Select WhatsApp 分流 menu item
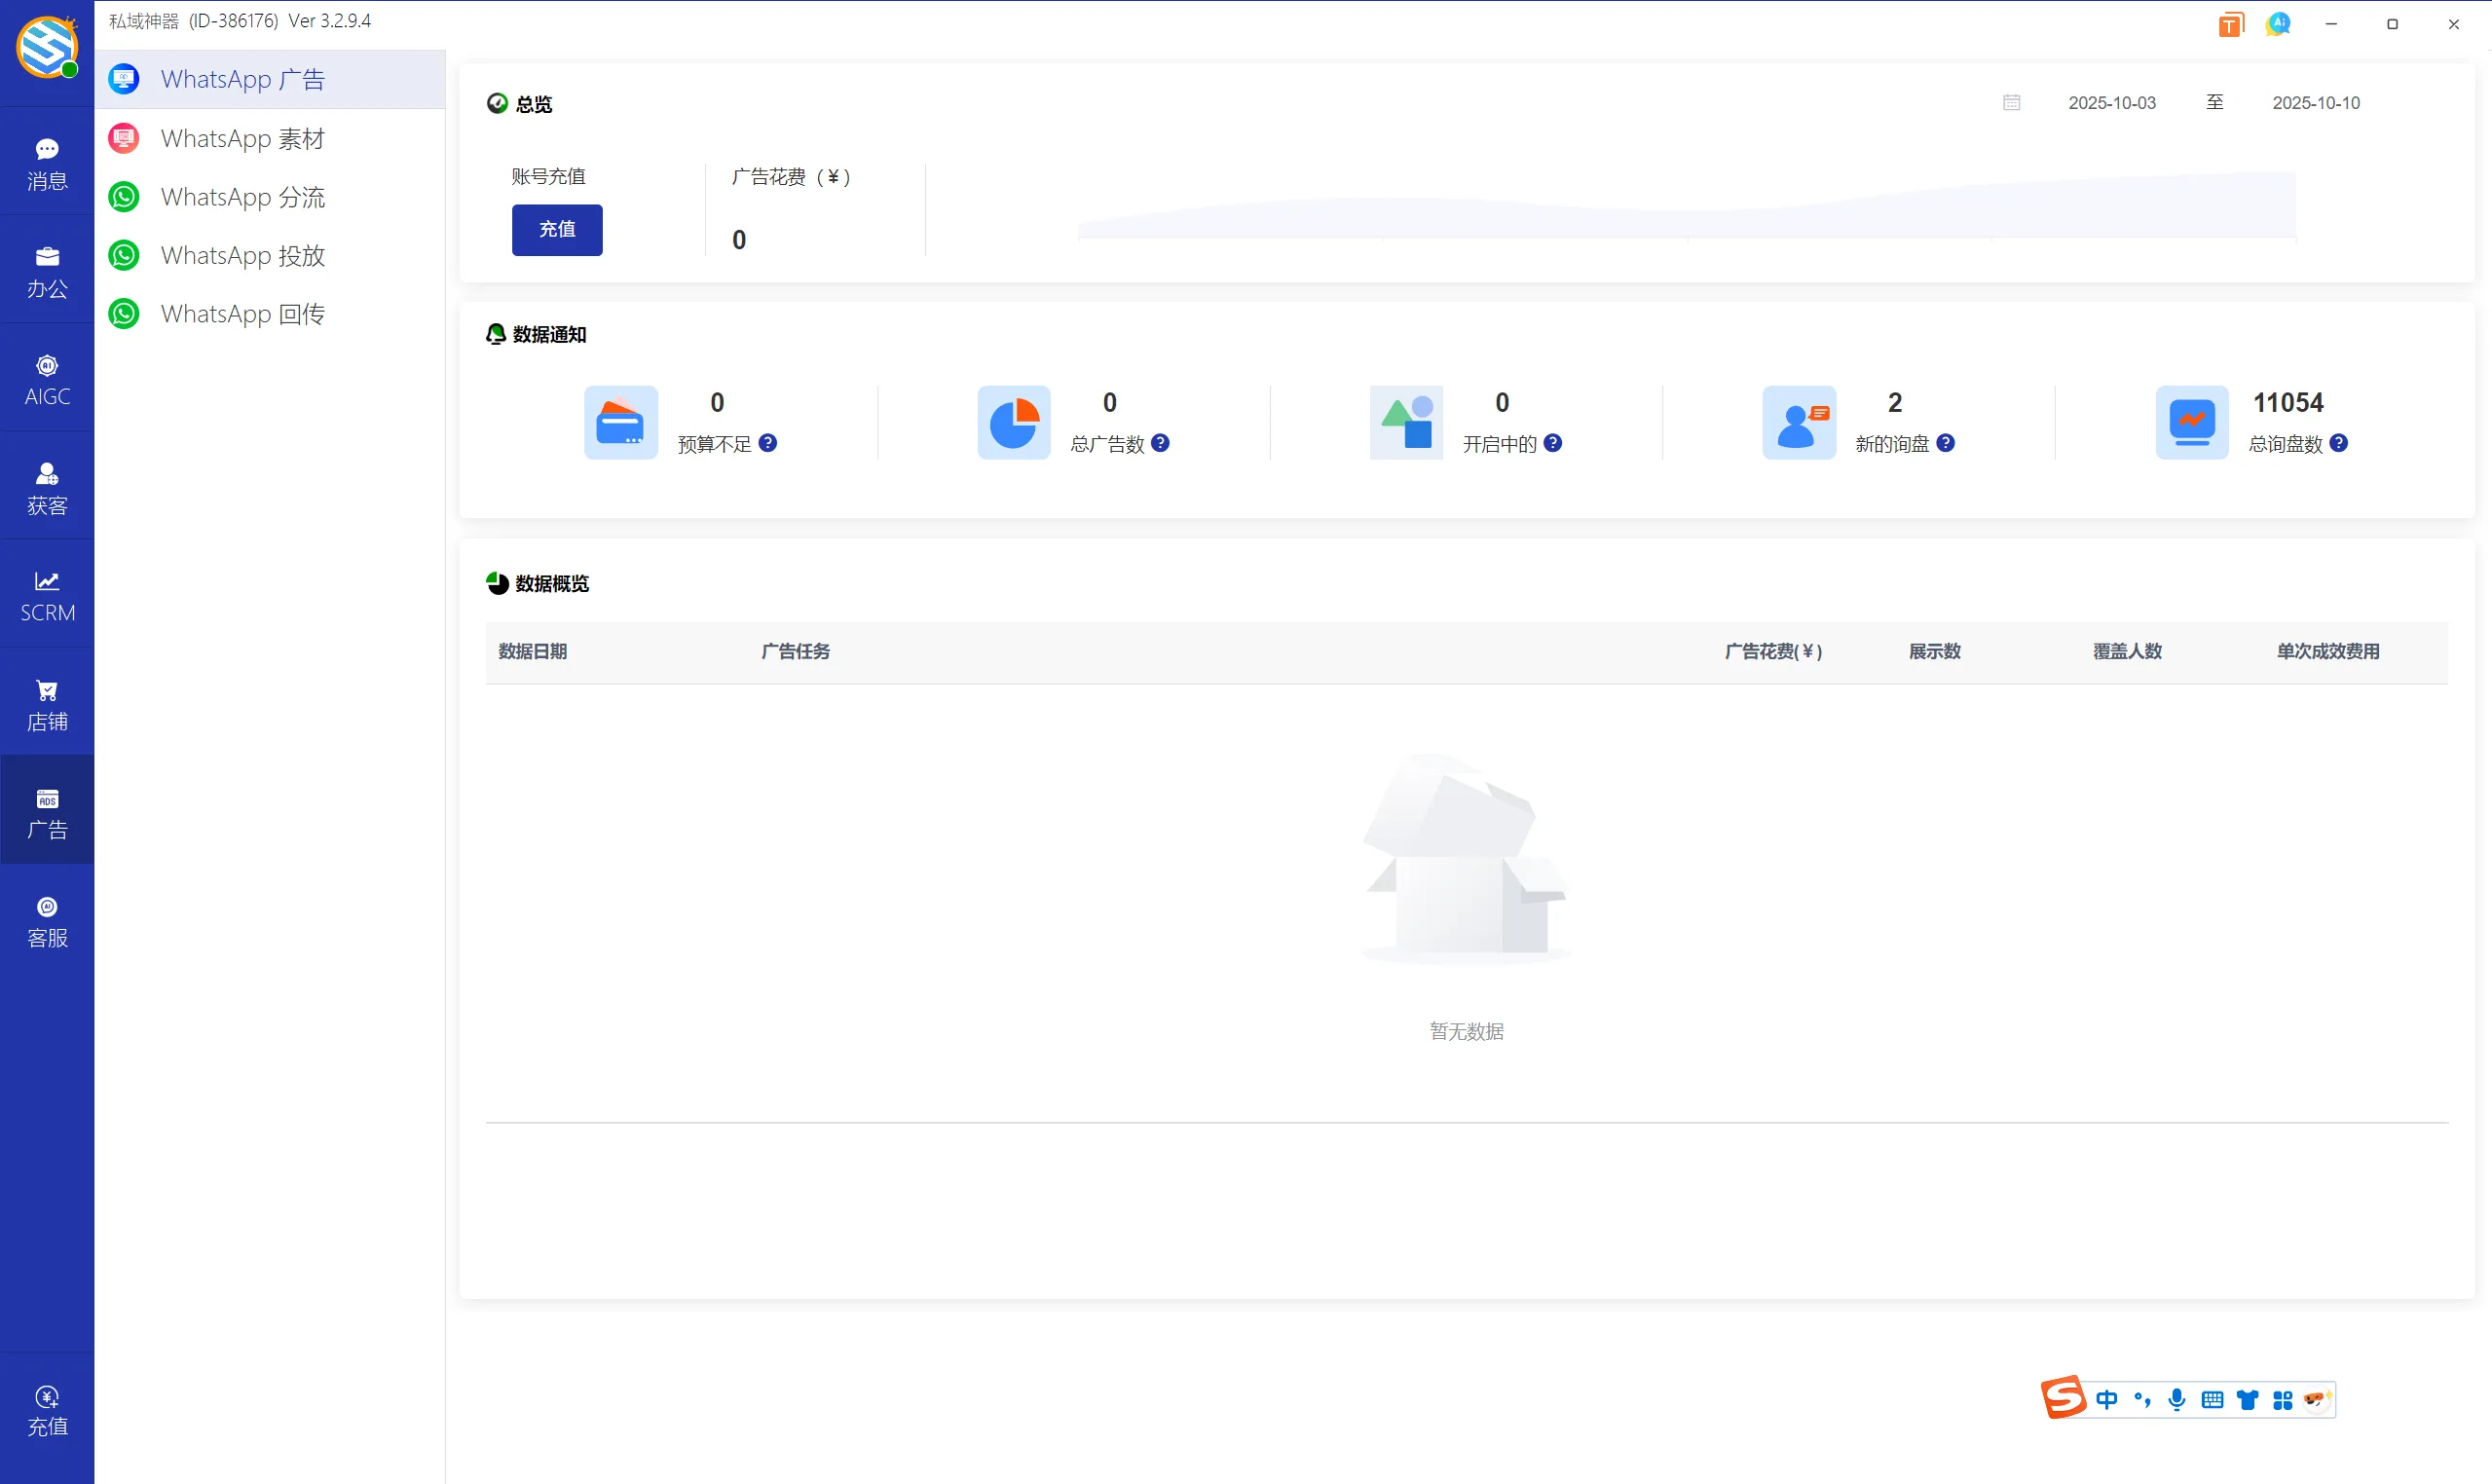 tap(242, 197)
